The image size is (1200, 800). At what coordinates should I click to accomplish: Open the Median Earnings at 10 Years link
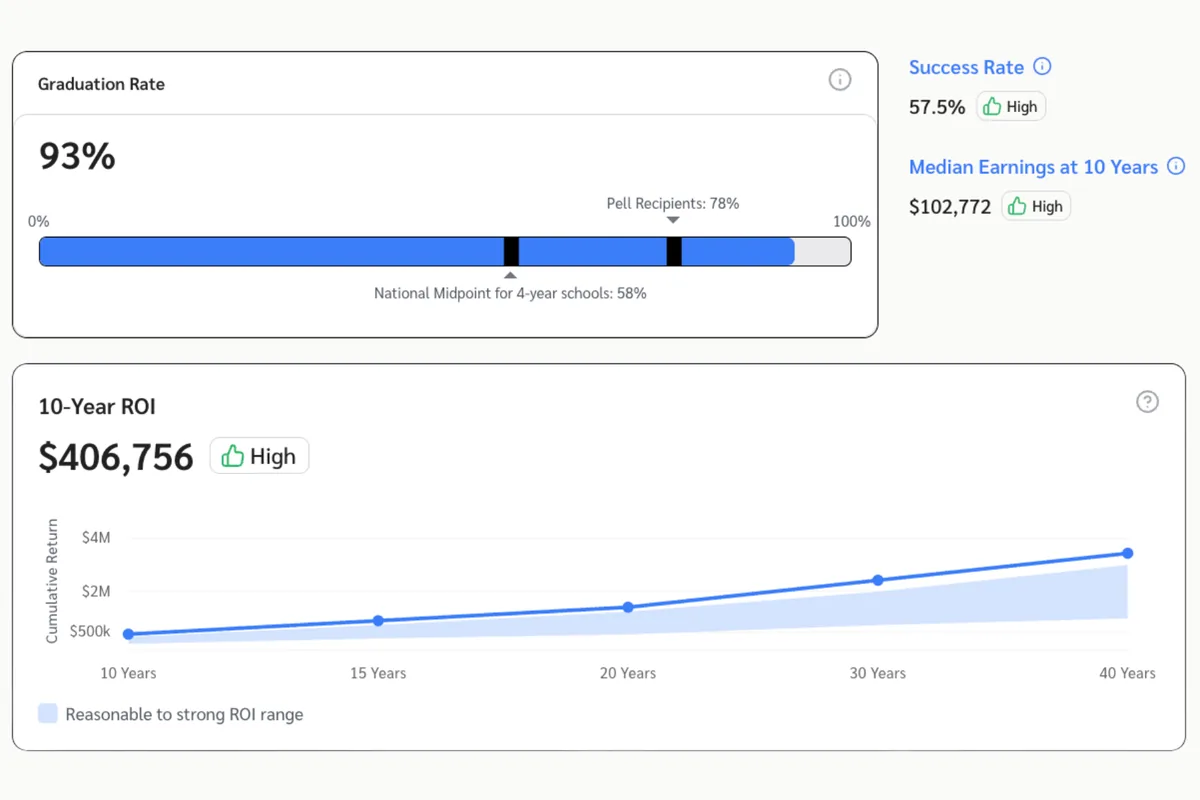(1033, 167)
